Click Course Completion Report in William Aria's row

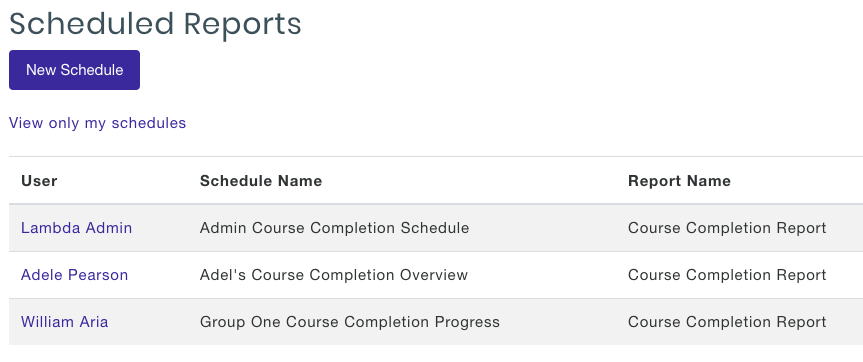727,322
